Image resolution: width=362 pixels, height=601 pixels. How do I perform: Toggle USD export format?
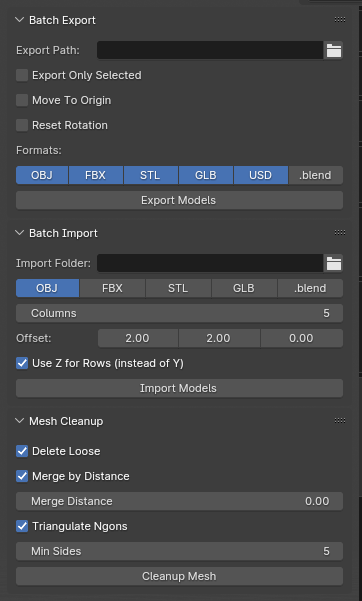(x=261, y=175)
